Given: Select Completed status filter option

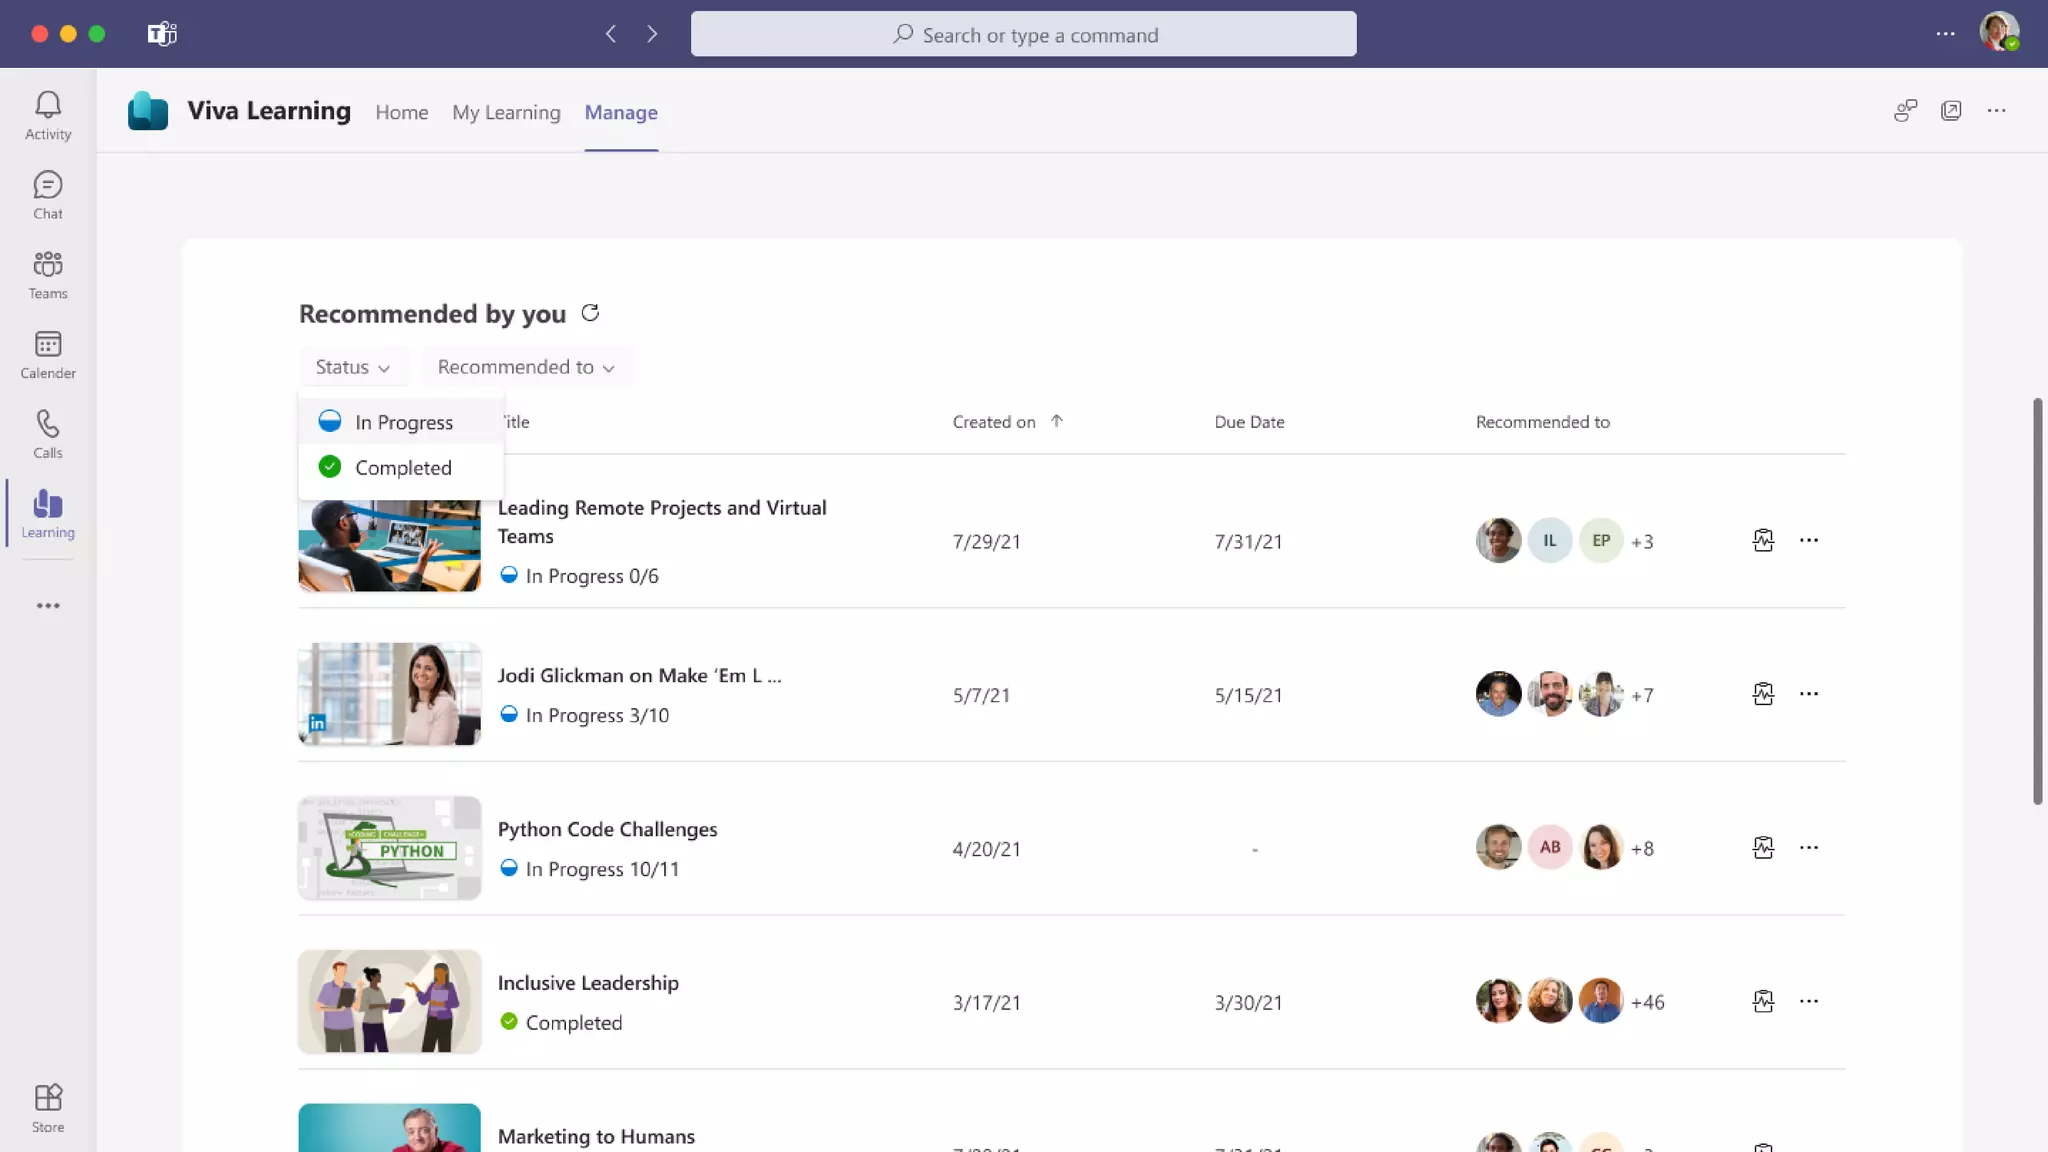Looking at the screenshot, I should [402, 468].
